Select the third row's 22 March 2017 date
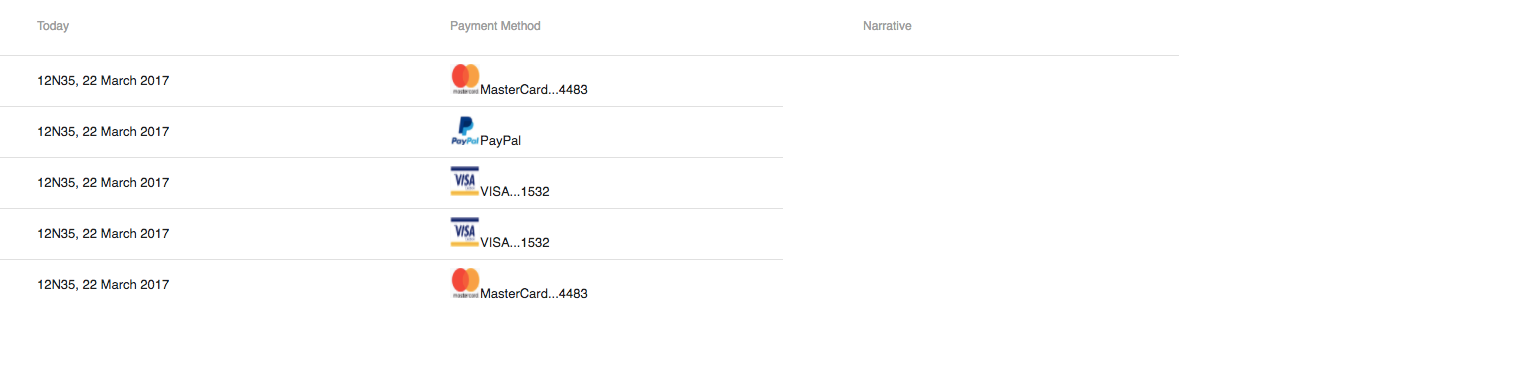 (126, 183)
